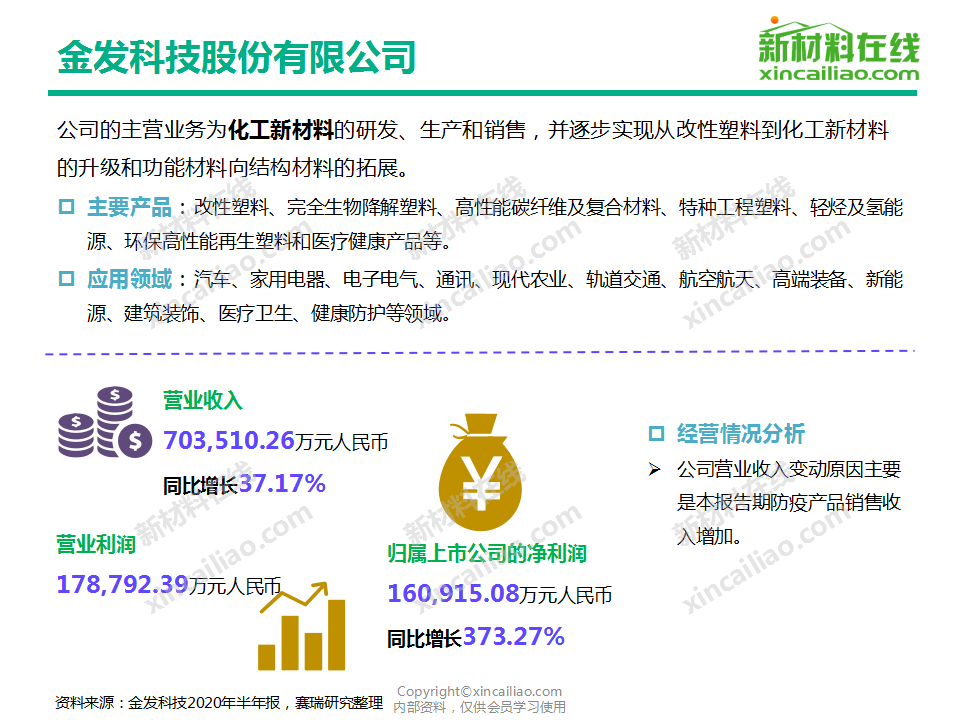Click the text 健康防护等领域

[377, 313]
